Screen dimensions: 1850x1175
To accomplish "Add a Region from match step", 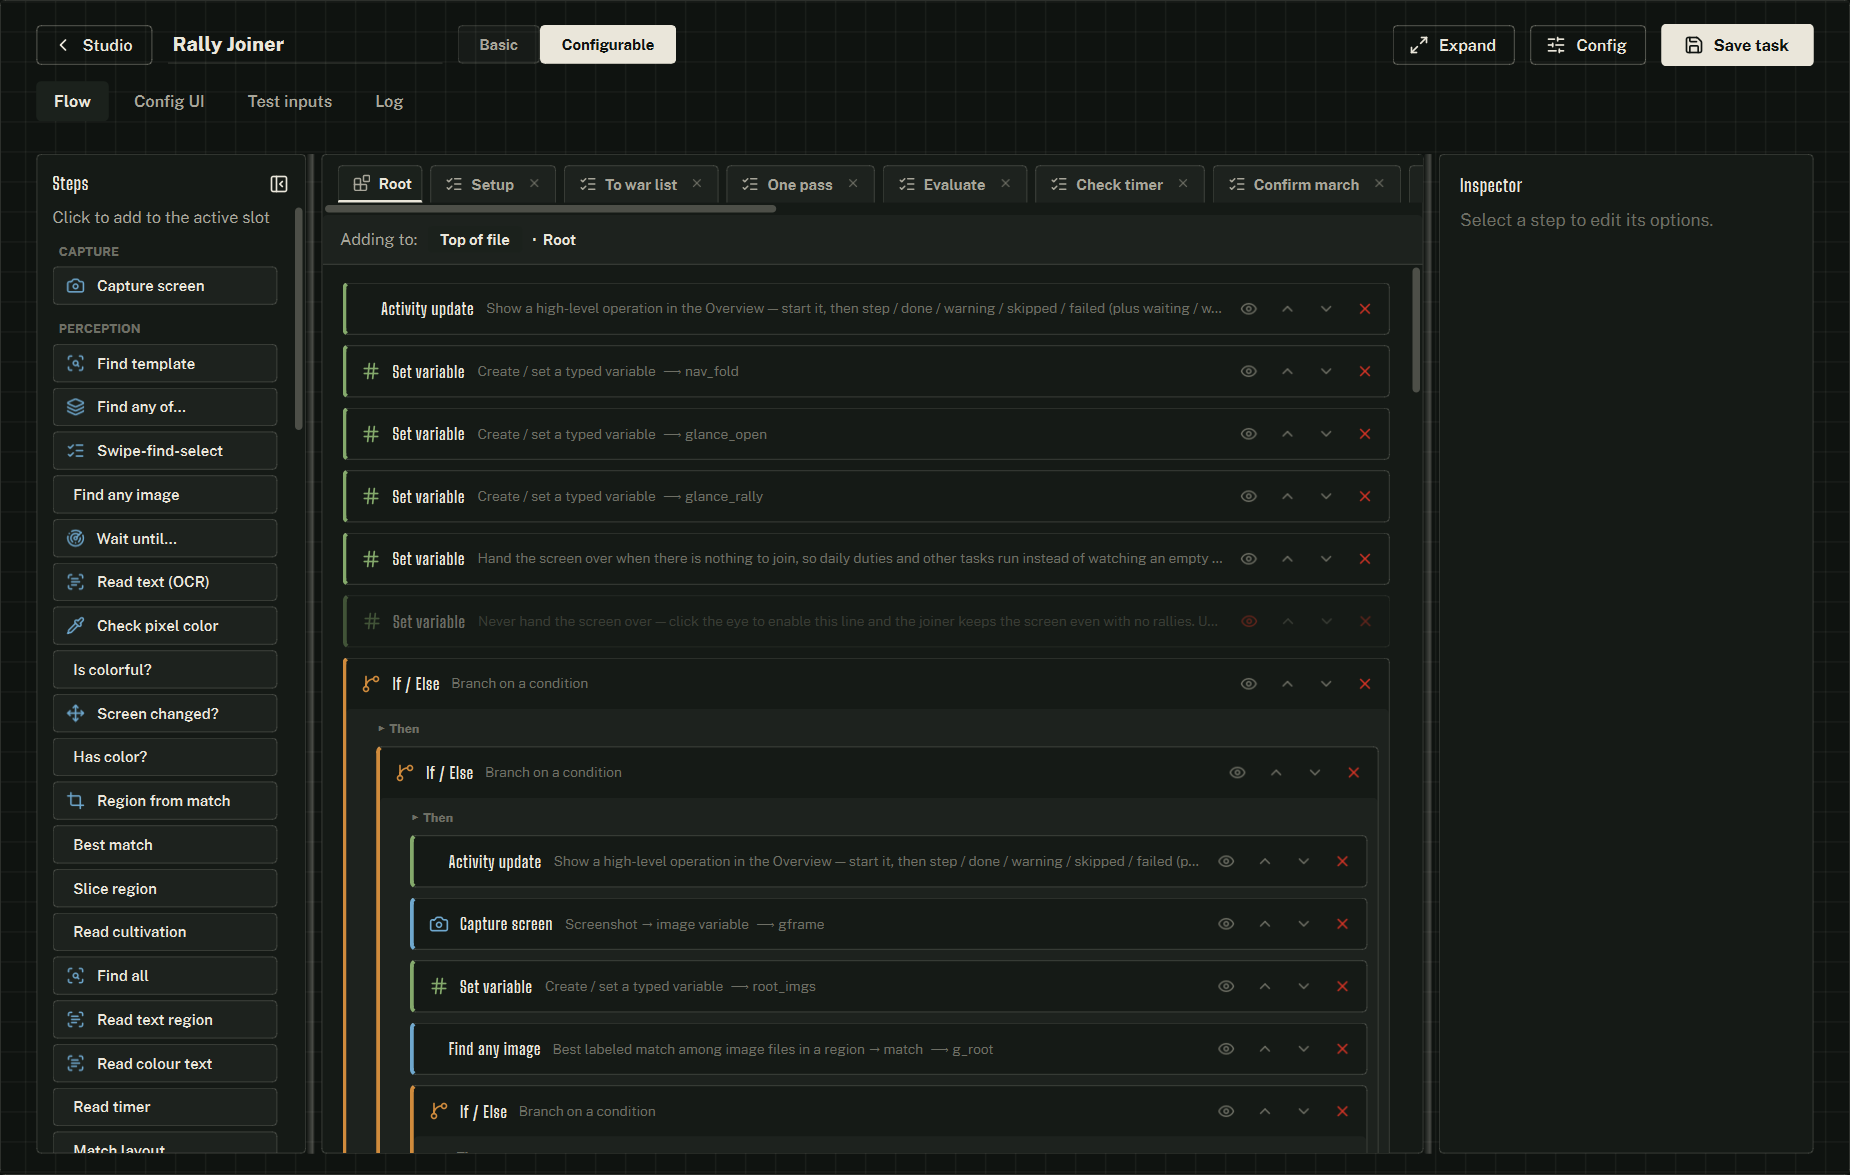I will click(165, 801).
